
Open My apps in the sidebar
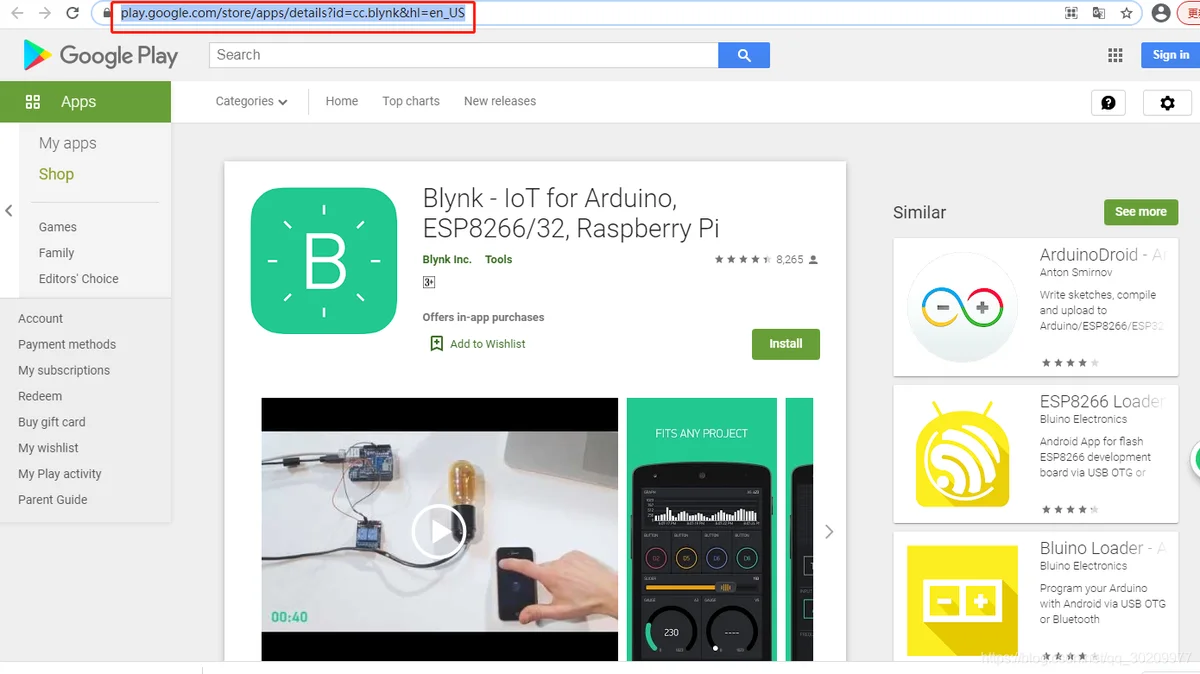pos(68,143)
